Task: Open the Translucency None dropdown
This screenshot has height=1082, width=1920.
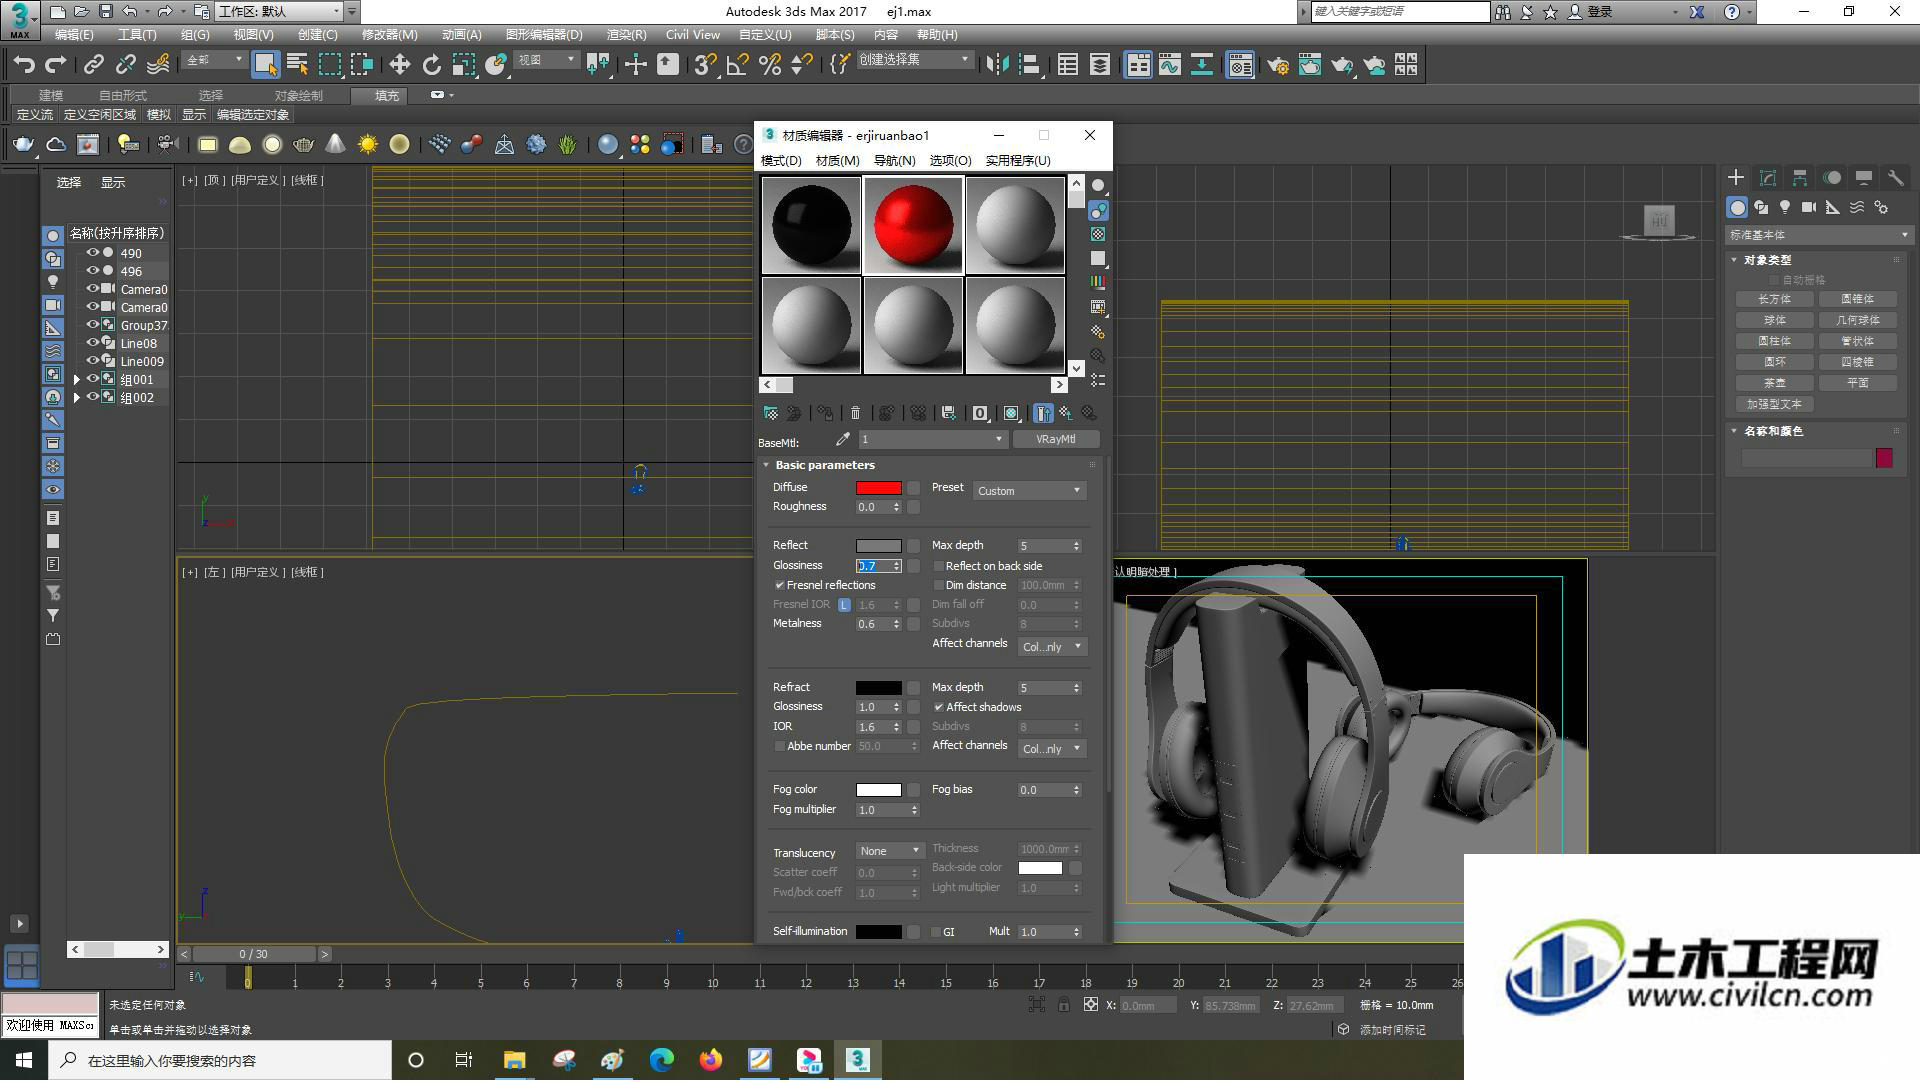Action: 890,851
